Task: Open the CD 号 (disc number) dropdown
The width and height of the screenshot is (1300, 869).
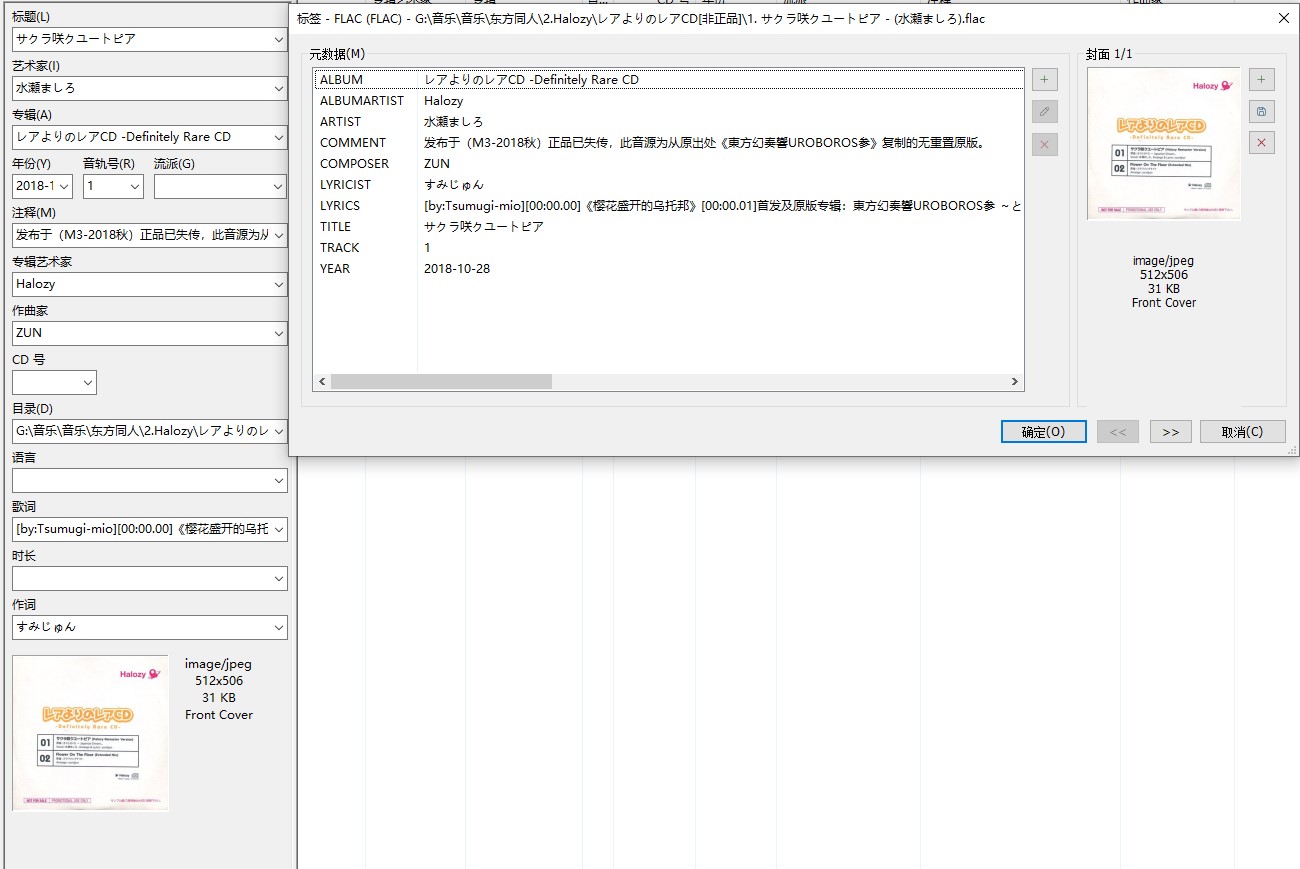Action: pyautogui.click(x=88, y=382)
